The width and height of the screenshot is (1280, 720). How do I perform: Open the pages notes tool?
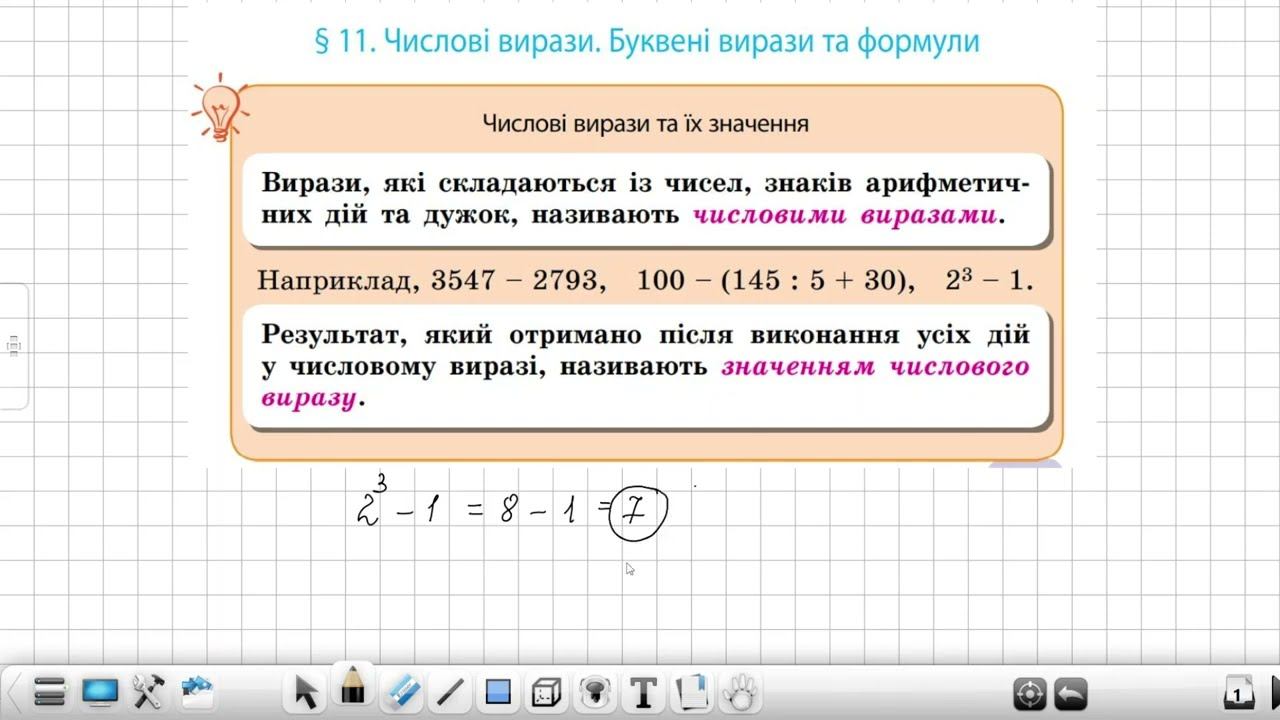point(692,691)
